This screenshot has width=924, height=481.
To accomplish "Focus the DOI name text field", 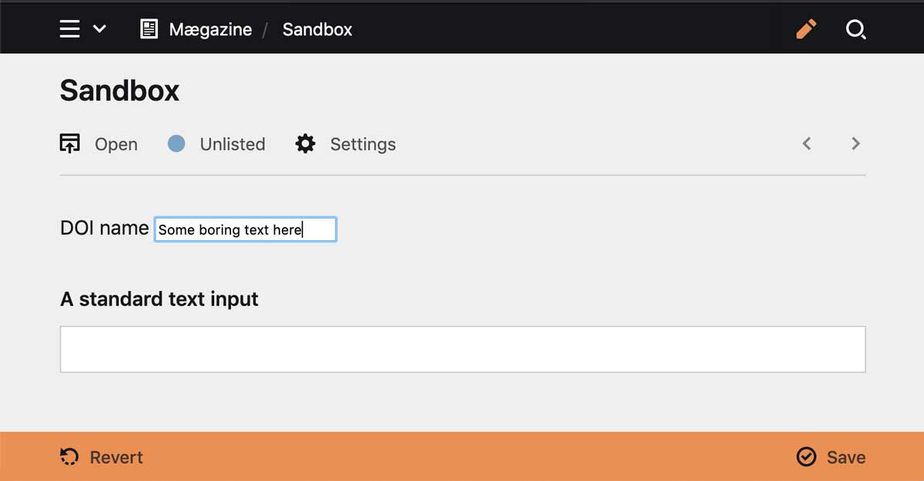I will click(x=245, y=229).
